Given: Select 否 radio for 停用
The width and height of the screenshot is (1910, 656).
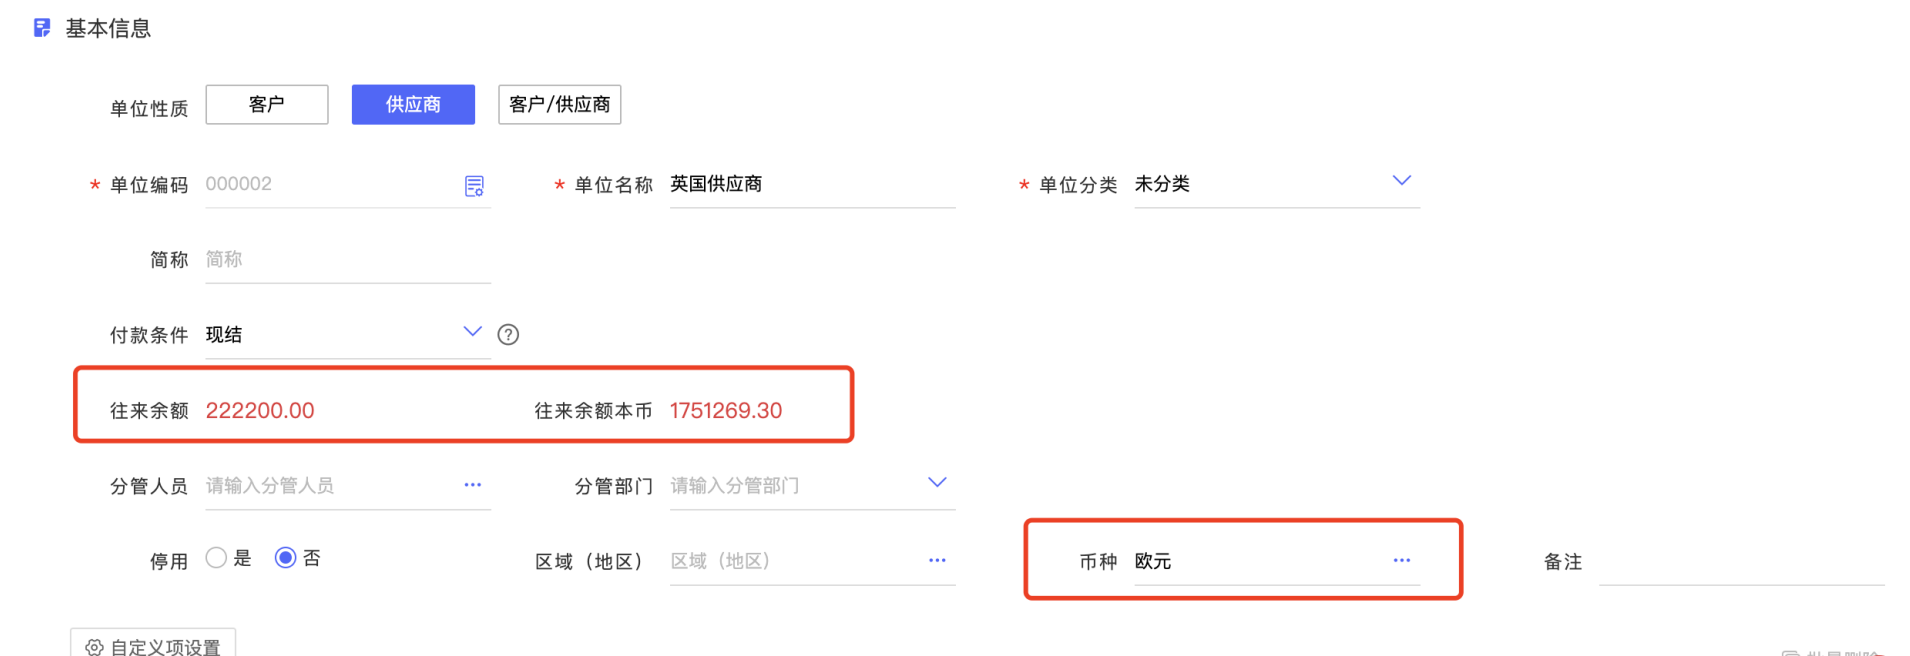Looking at the screenshot, I should pos(286,558).
